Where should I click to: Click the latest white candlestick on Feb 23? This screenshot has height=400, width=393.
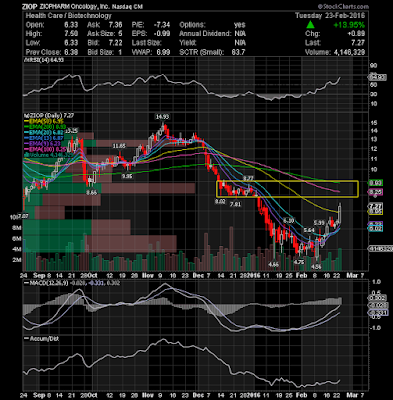(x=340, y=213)
